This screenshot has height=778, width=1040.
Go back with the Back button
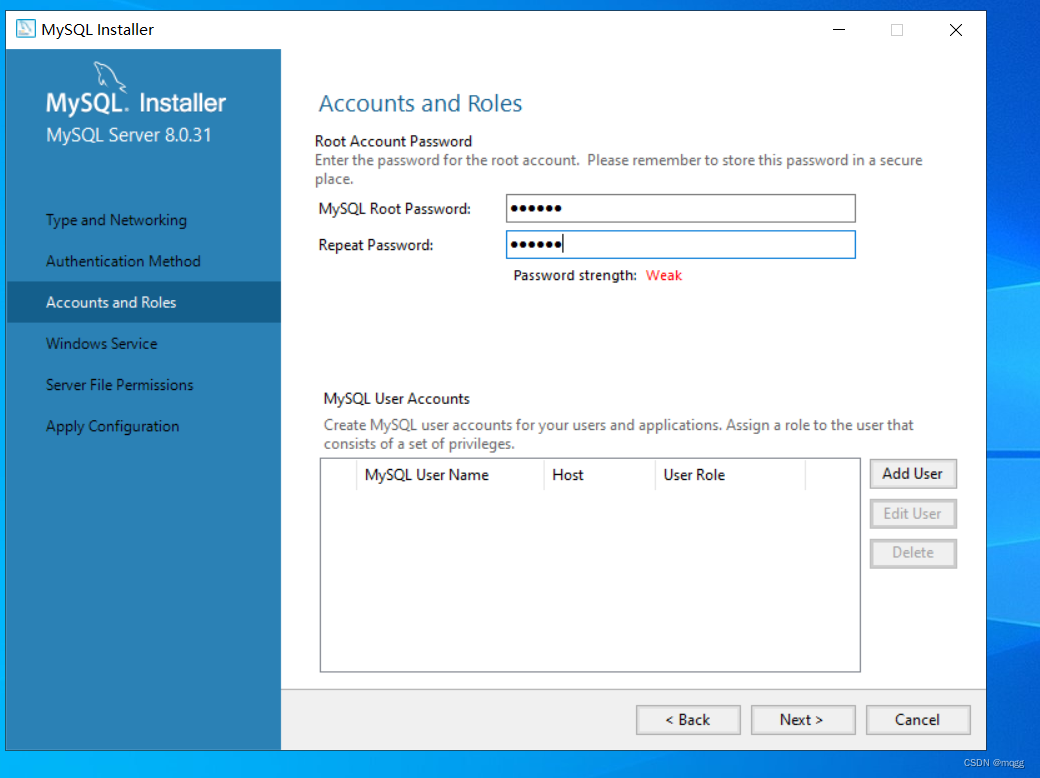pos(688,720)
